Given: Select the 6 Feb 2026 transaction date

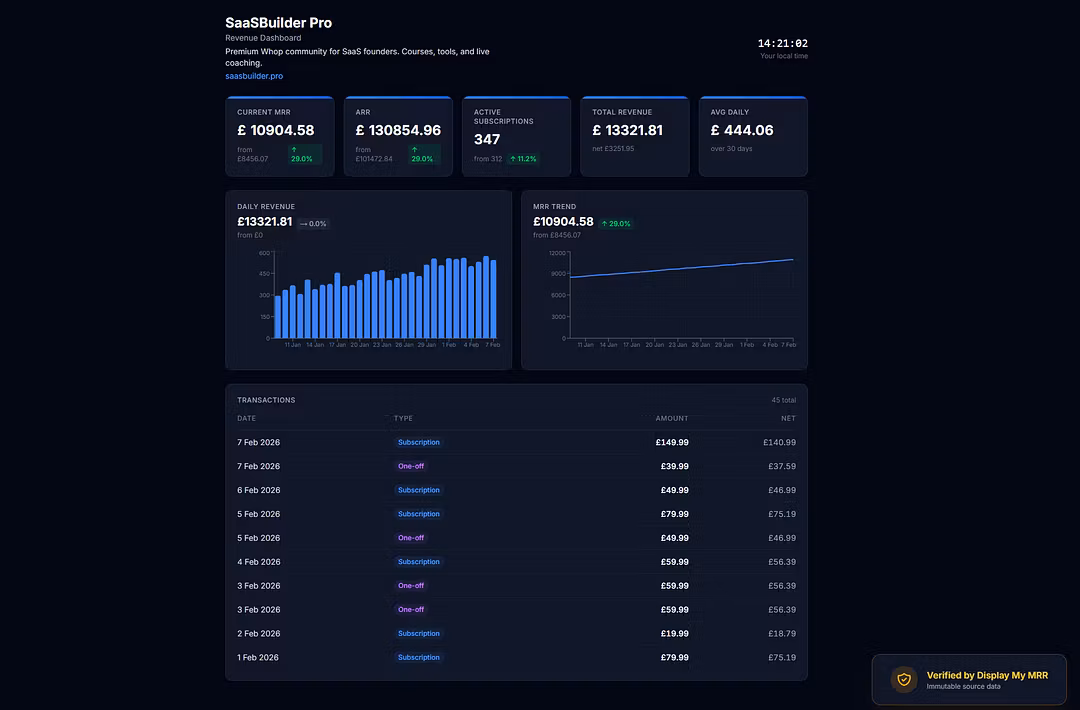Looking at the screenshot, I should pyautogui.click(x=259, y=490).
